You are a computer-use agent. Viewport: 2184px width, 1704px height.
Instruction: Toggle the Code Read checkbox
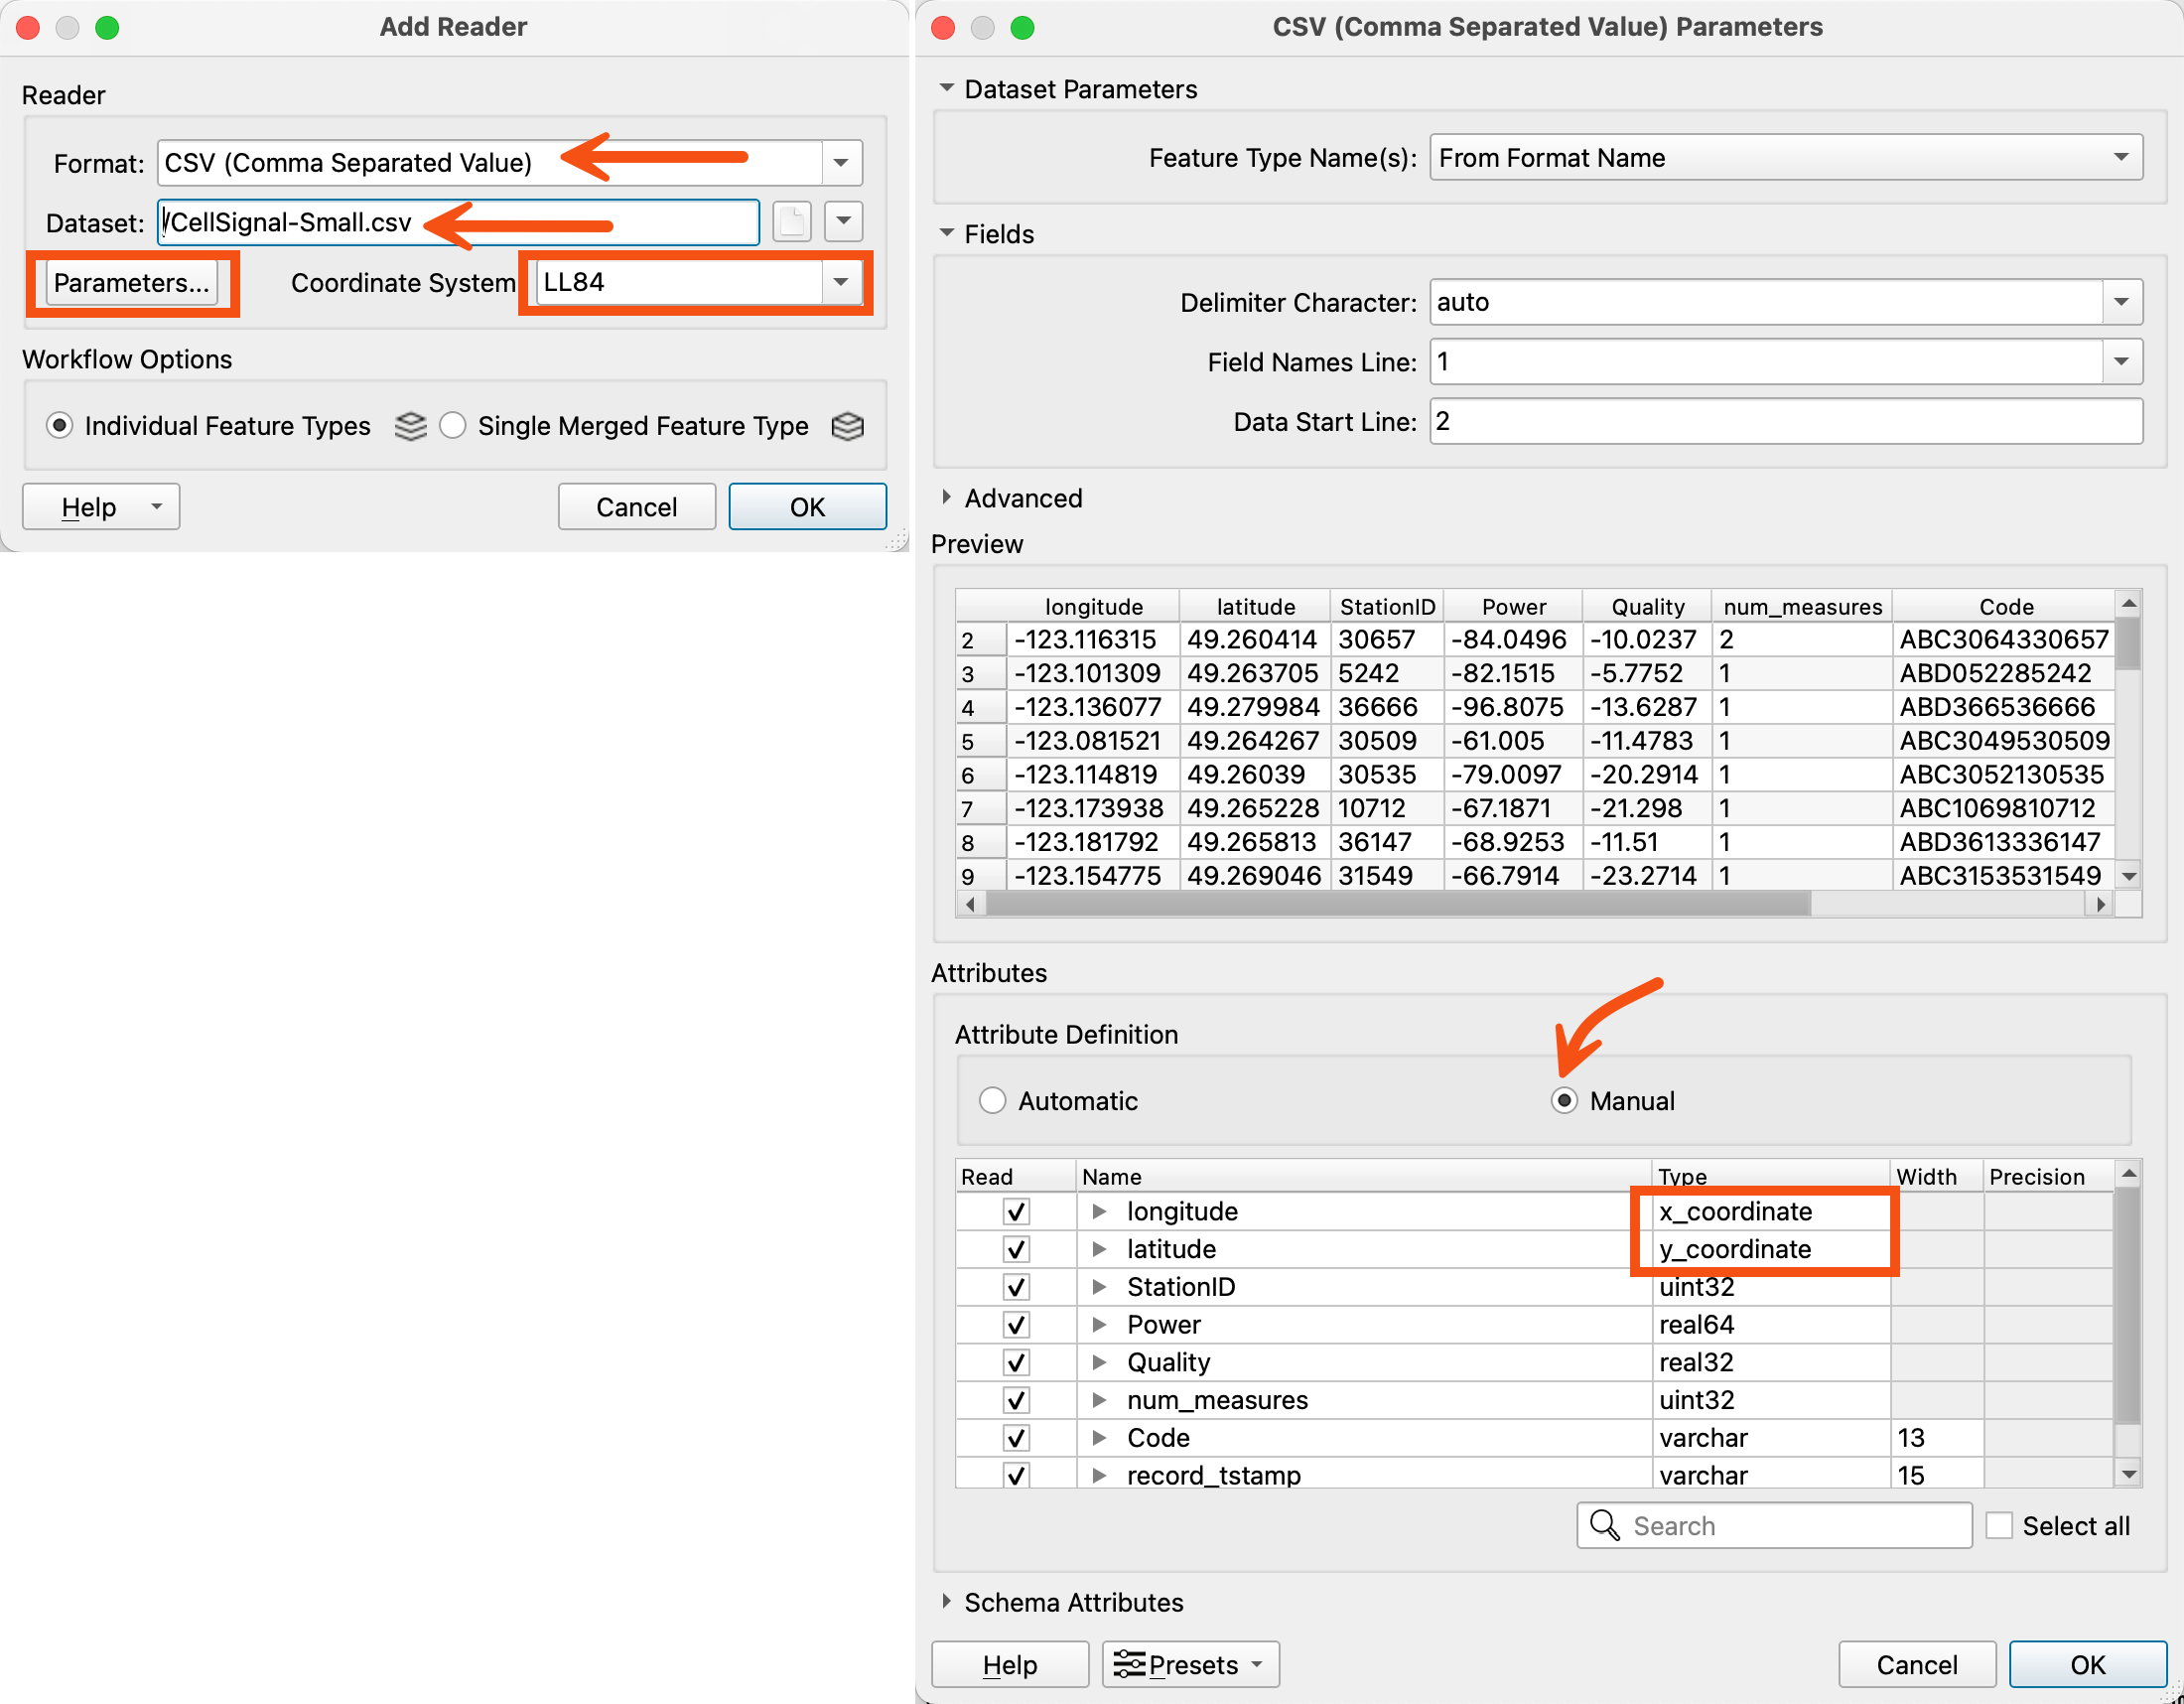click(x=1016, y=1438)
